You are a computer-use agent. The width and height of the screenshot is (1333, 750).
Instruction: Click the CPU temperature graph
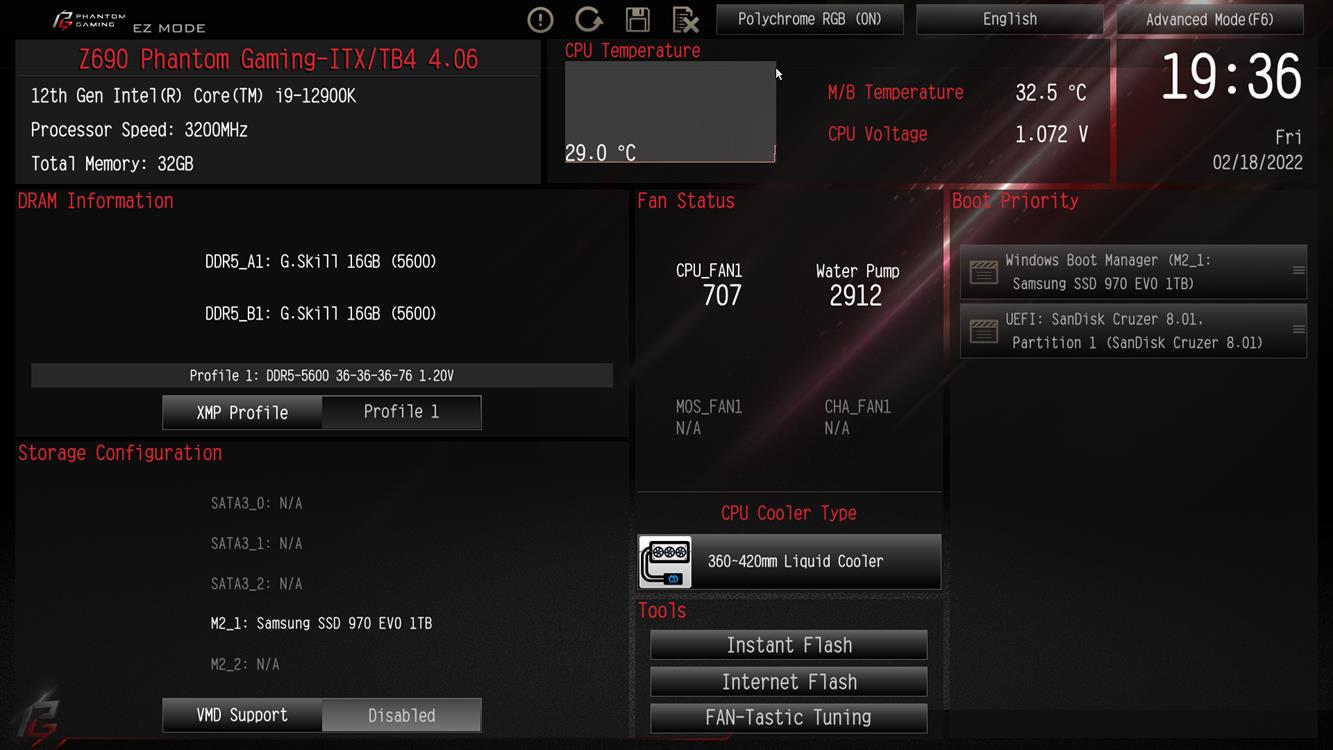coord(670,112)
